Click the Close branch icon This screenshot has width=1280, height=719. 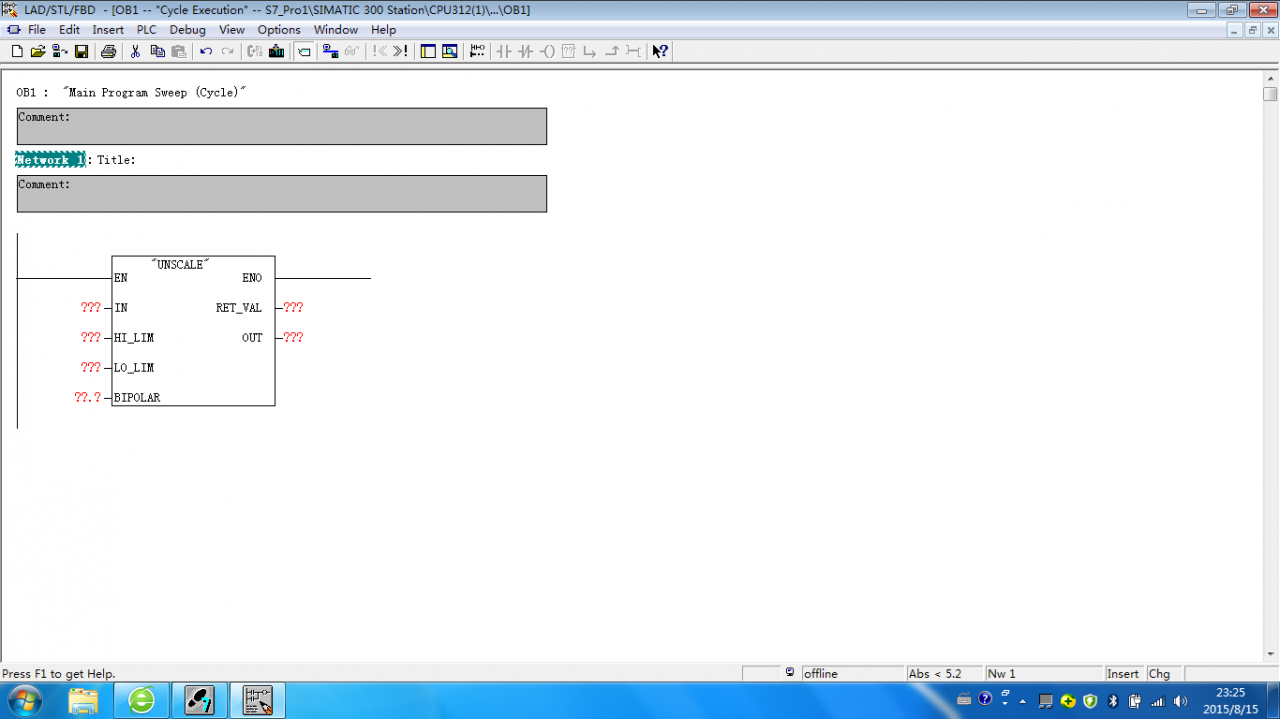611,51
